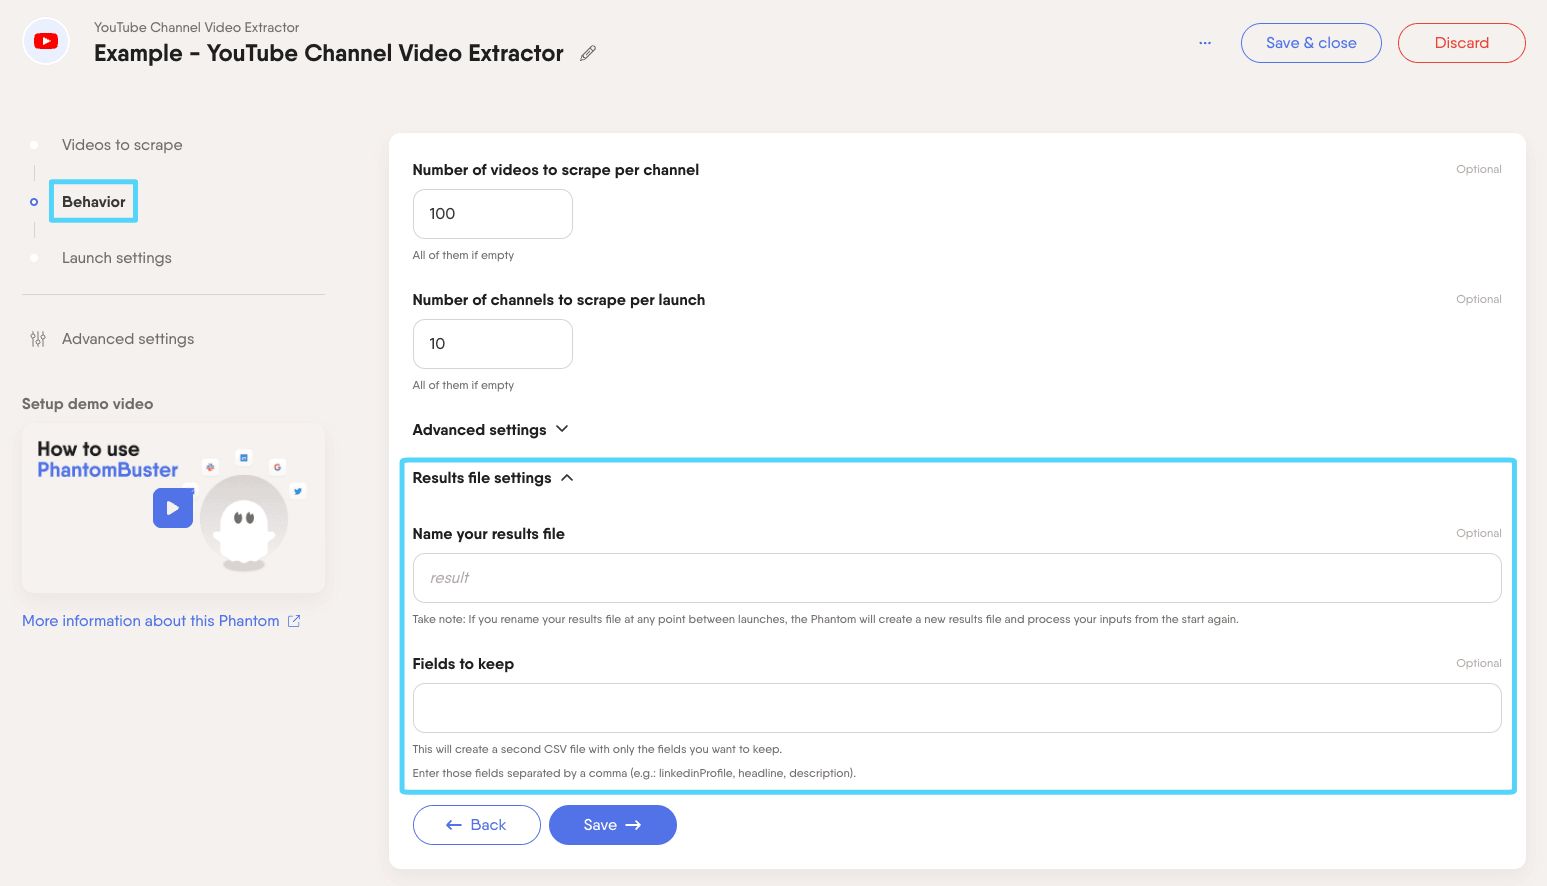Click the Advanced settings sliders icon
This screenshot has height=886, width=1547.
[x=38, y=339]
